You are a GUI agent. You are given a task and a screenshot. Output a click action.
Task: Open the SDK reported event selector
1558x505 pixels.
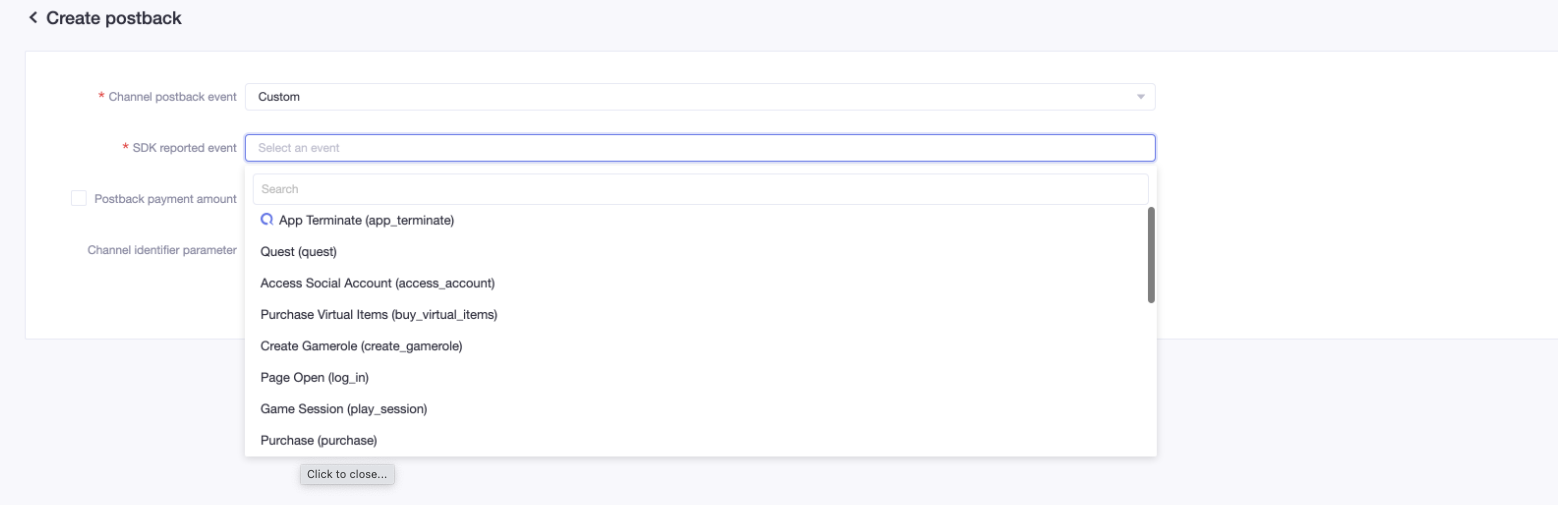click(700, 148)
